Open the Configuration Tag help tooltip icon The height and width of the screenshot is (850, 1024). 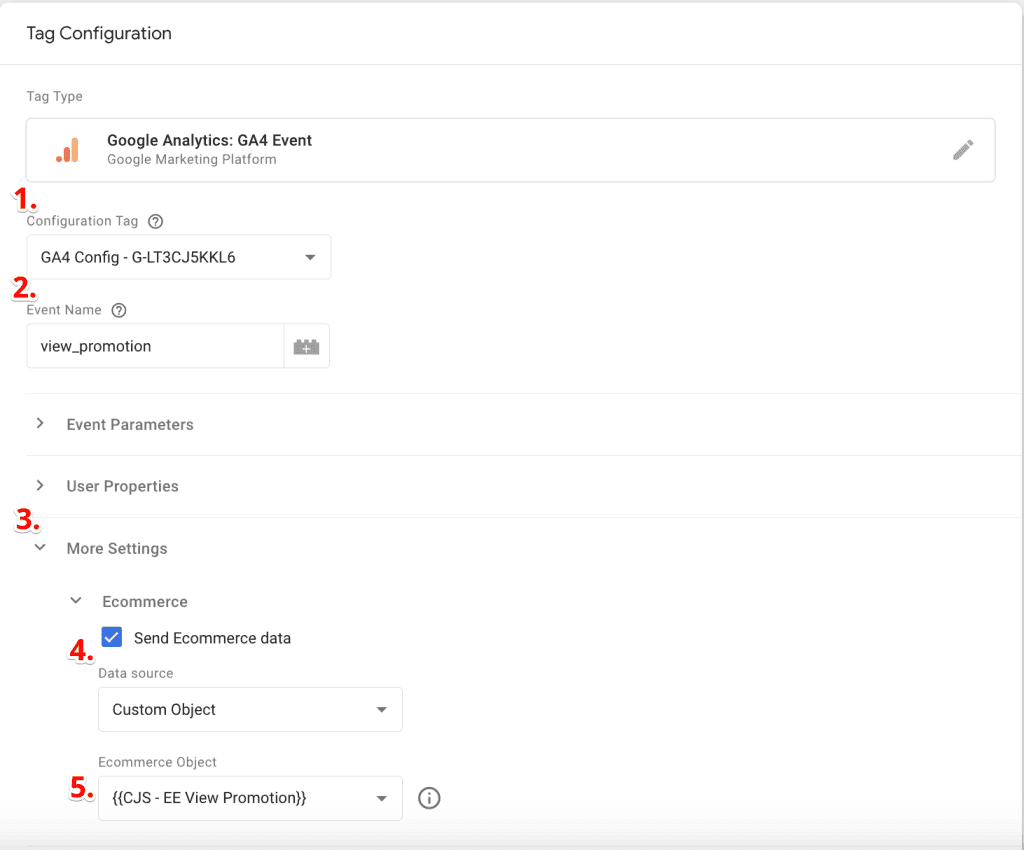coord(155,221)
